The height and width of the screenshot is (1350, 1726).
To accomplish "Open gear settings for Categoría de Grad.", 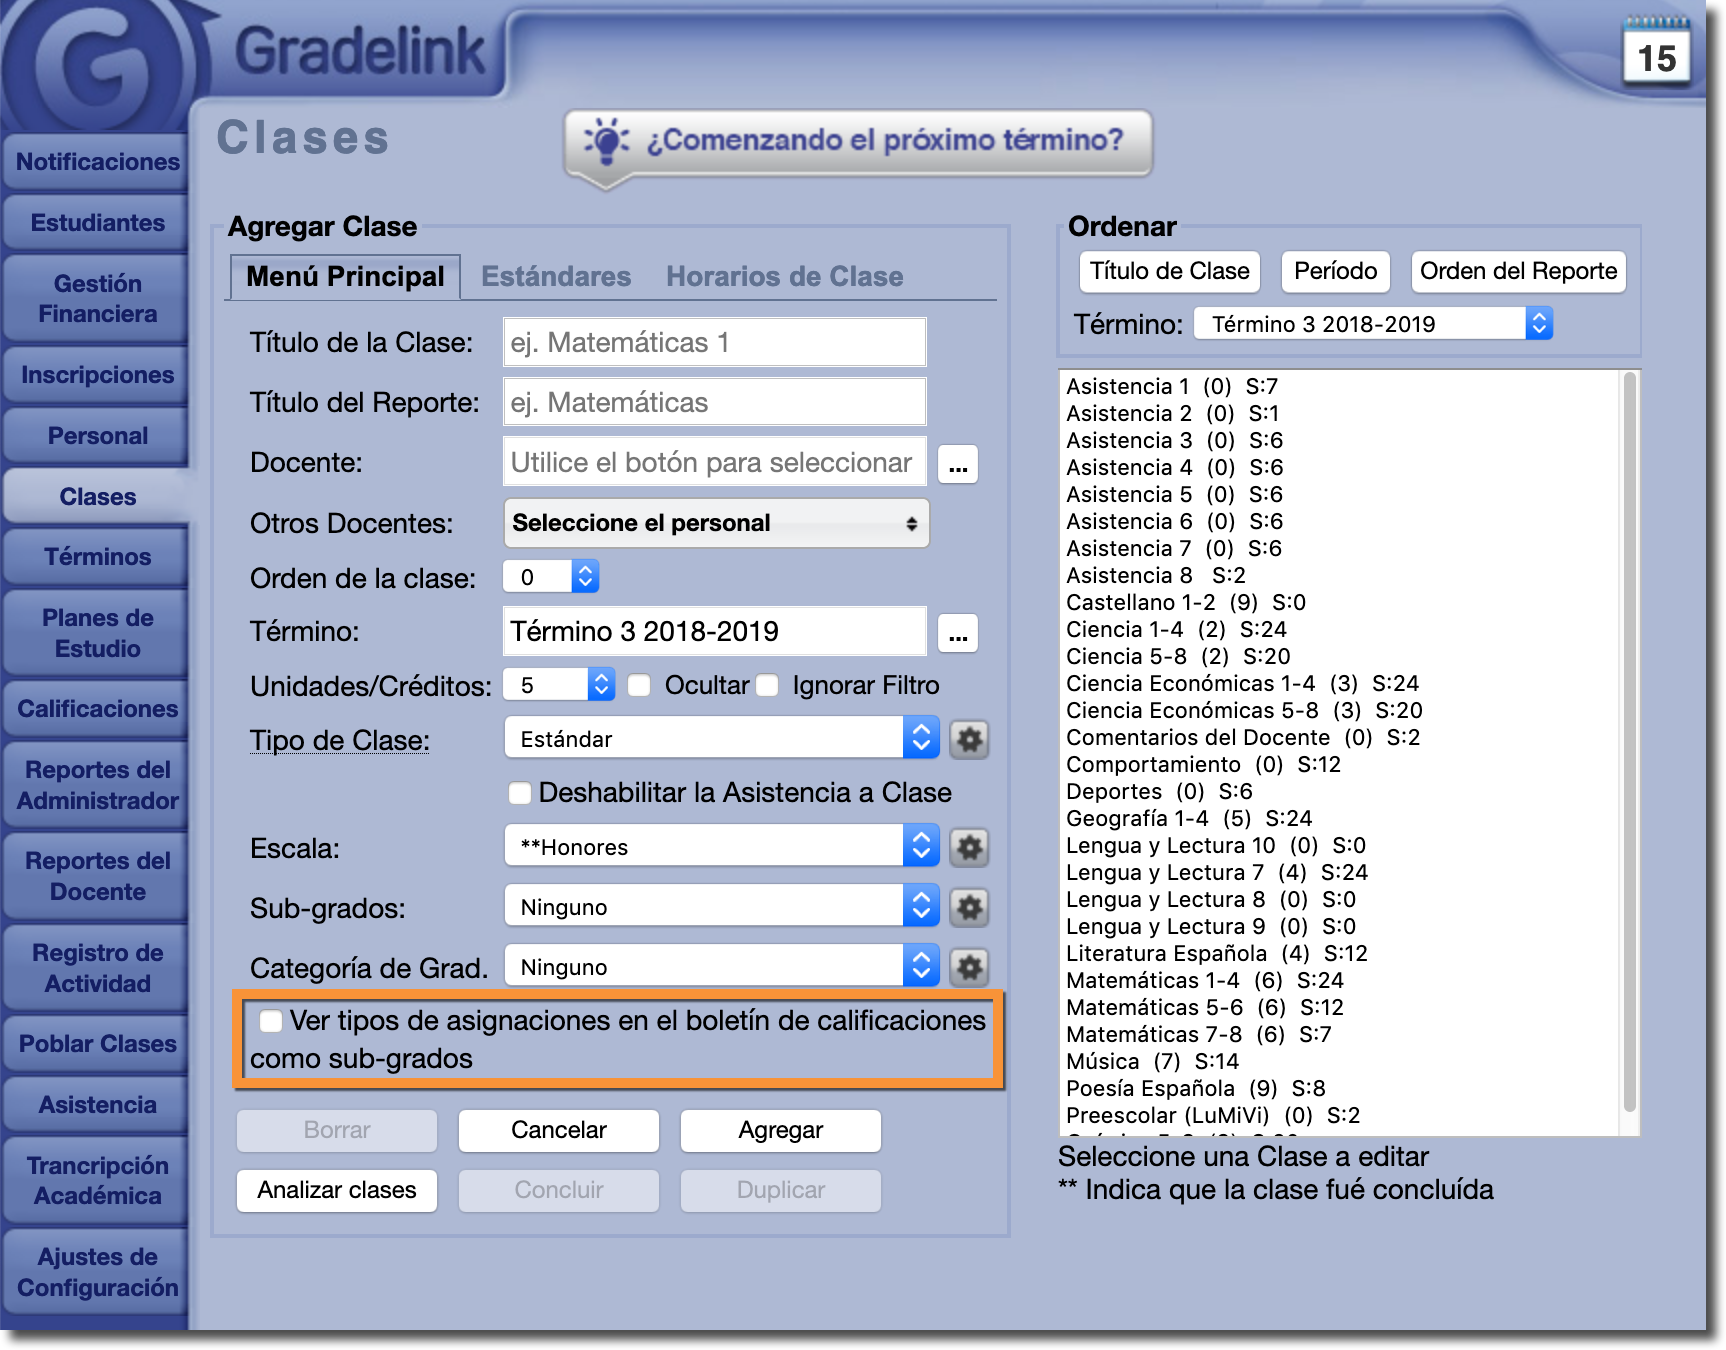I will pyautogui.click(x=968, y=968).
